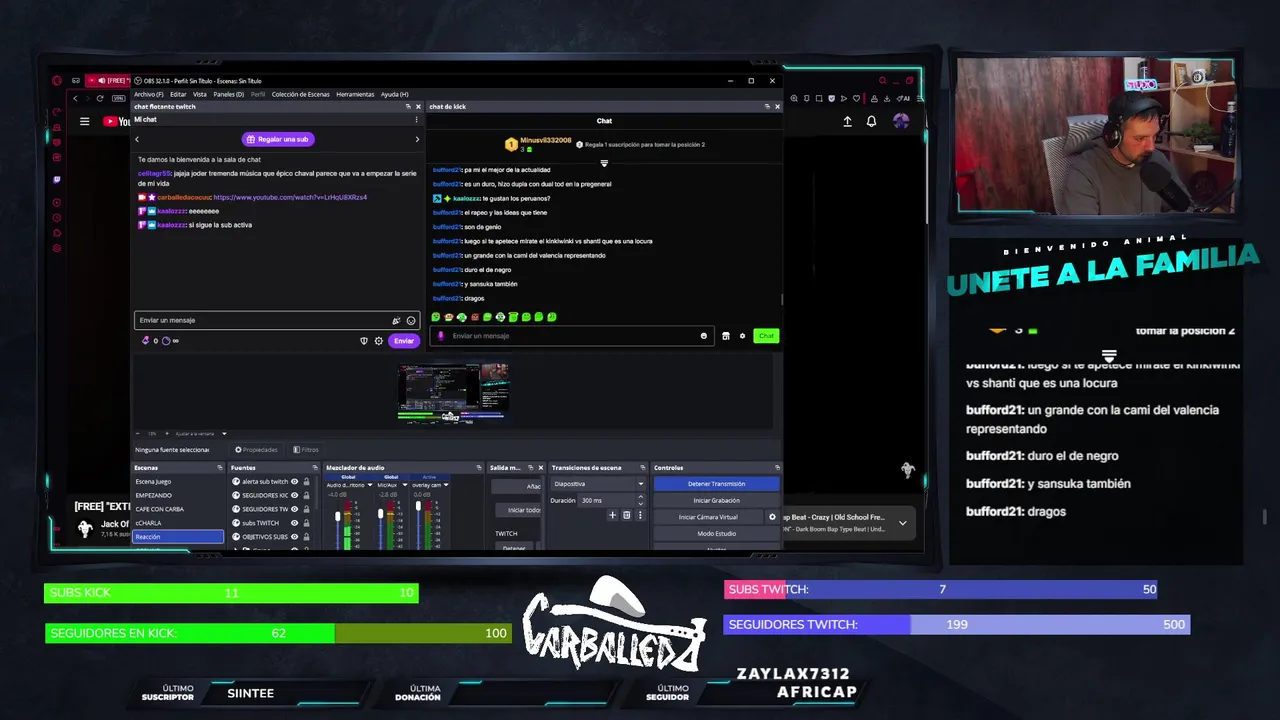Select the Reacción scene
The image size is (1280, 720).
click(178, 537)
